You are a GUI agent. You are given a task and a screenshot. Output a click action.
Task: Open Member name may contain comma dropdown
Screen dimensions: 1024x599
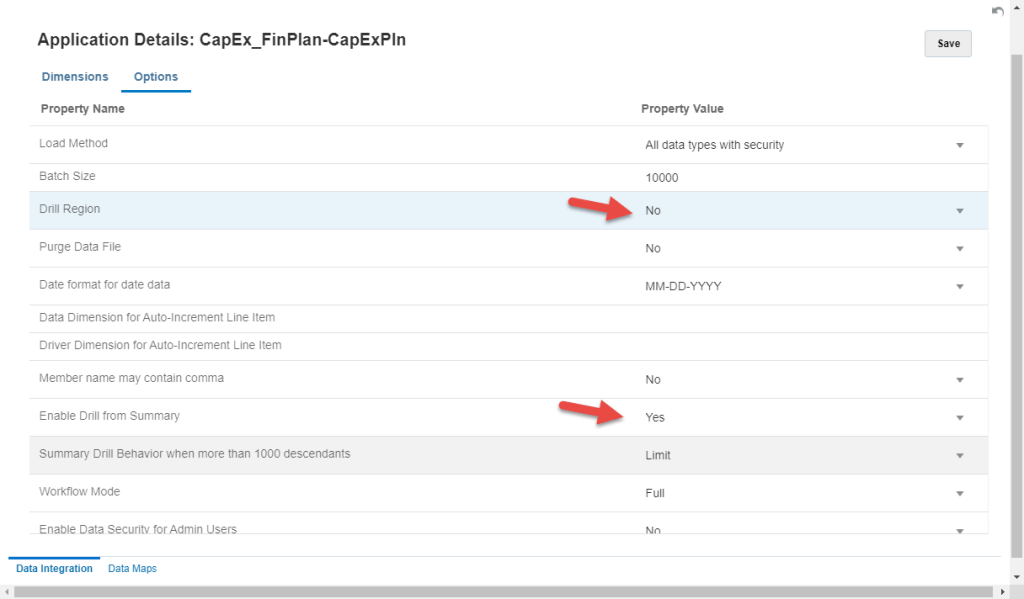pos(959,380)
